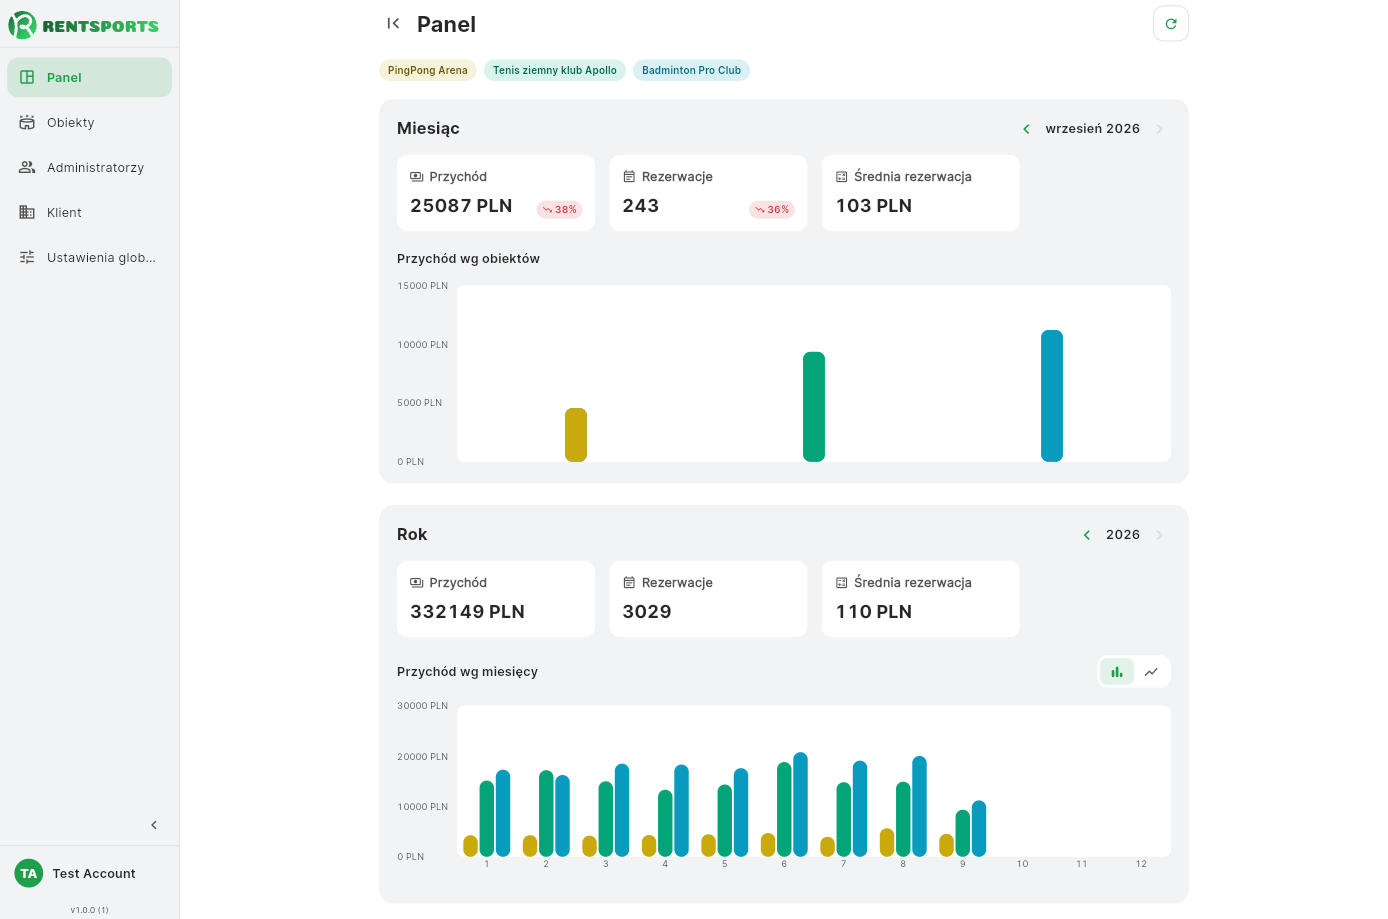Click the Przychód wg miesięcy heading
The height and width of the screenshot is (919, 1388).
(x=467, y=672)
